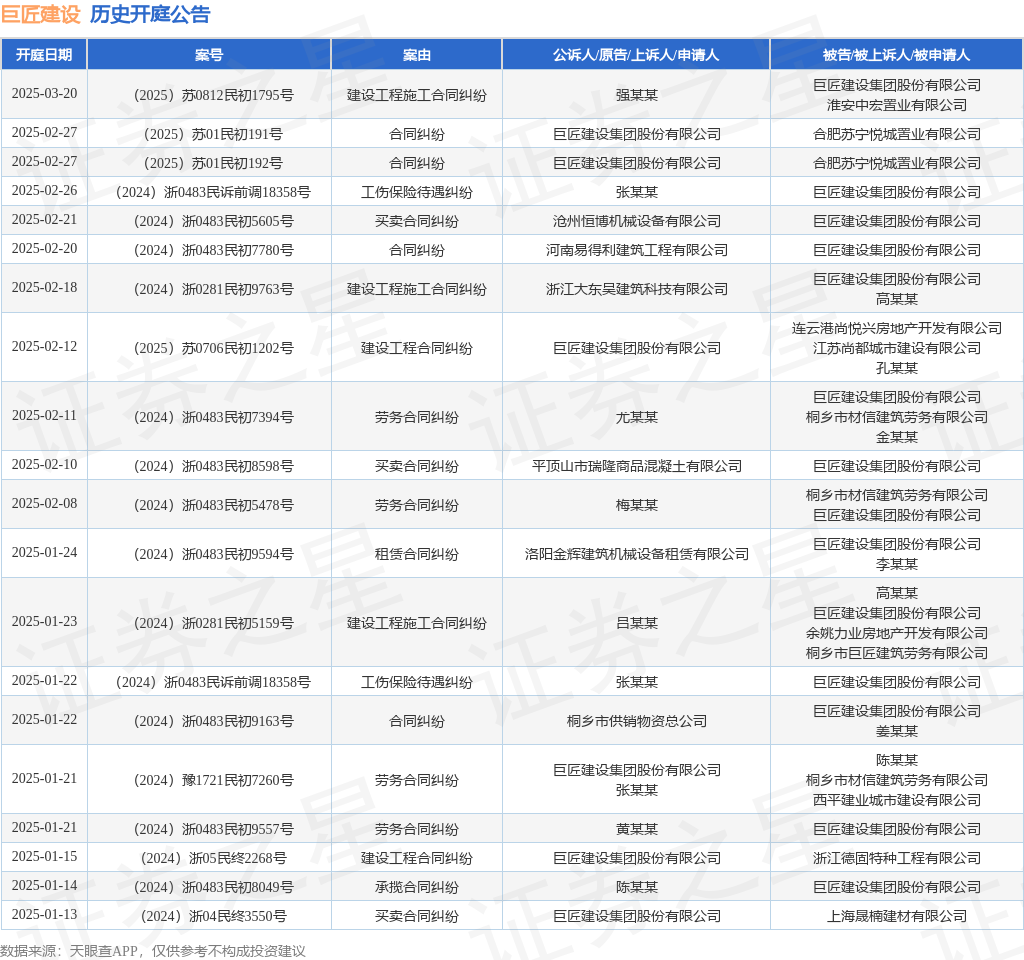Image resolution: width=1024 pixels, height=960 pixels.
Task: Click defendant 孔某某
Action: (897, 368)
